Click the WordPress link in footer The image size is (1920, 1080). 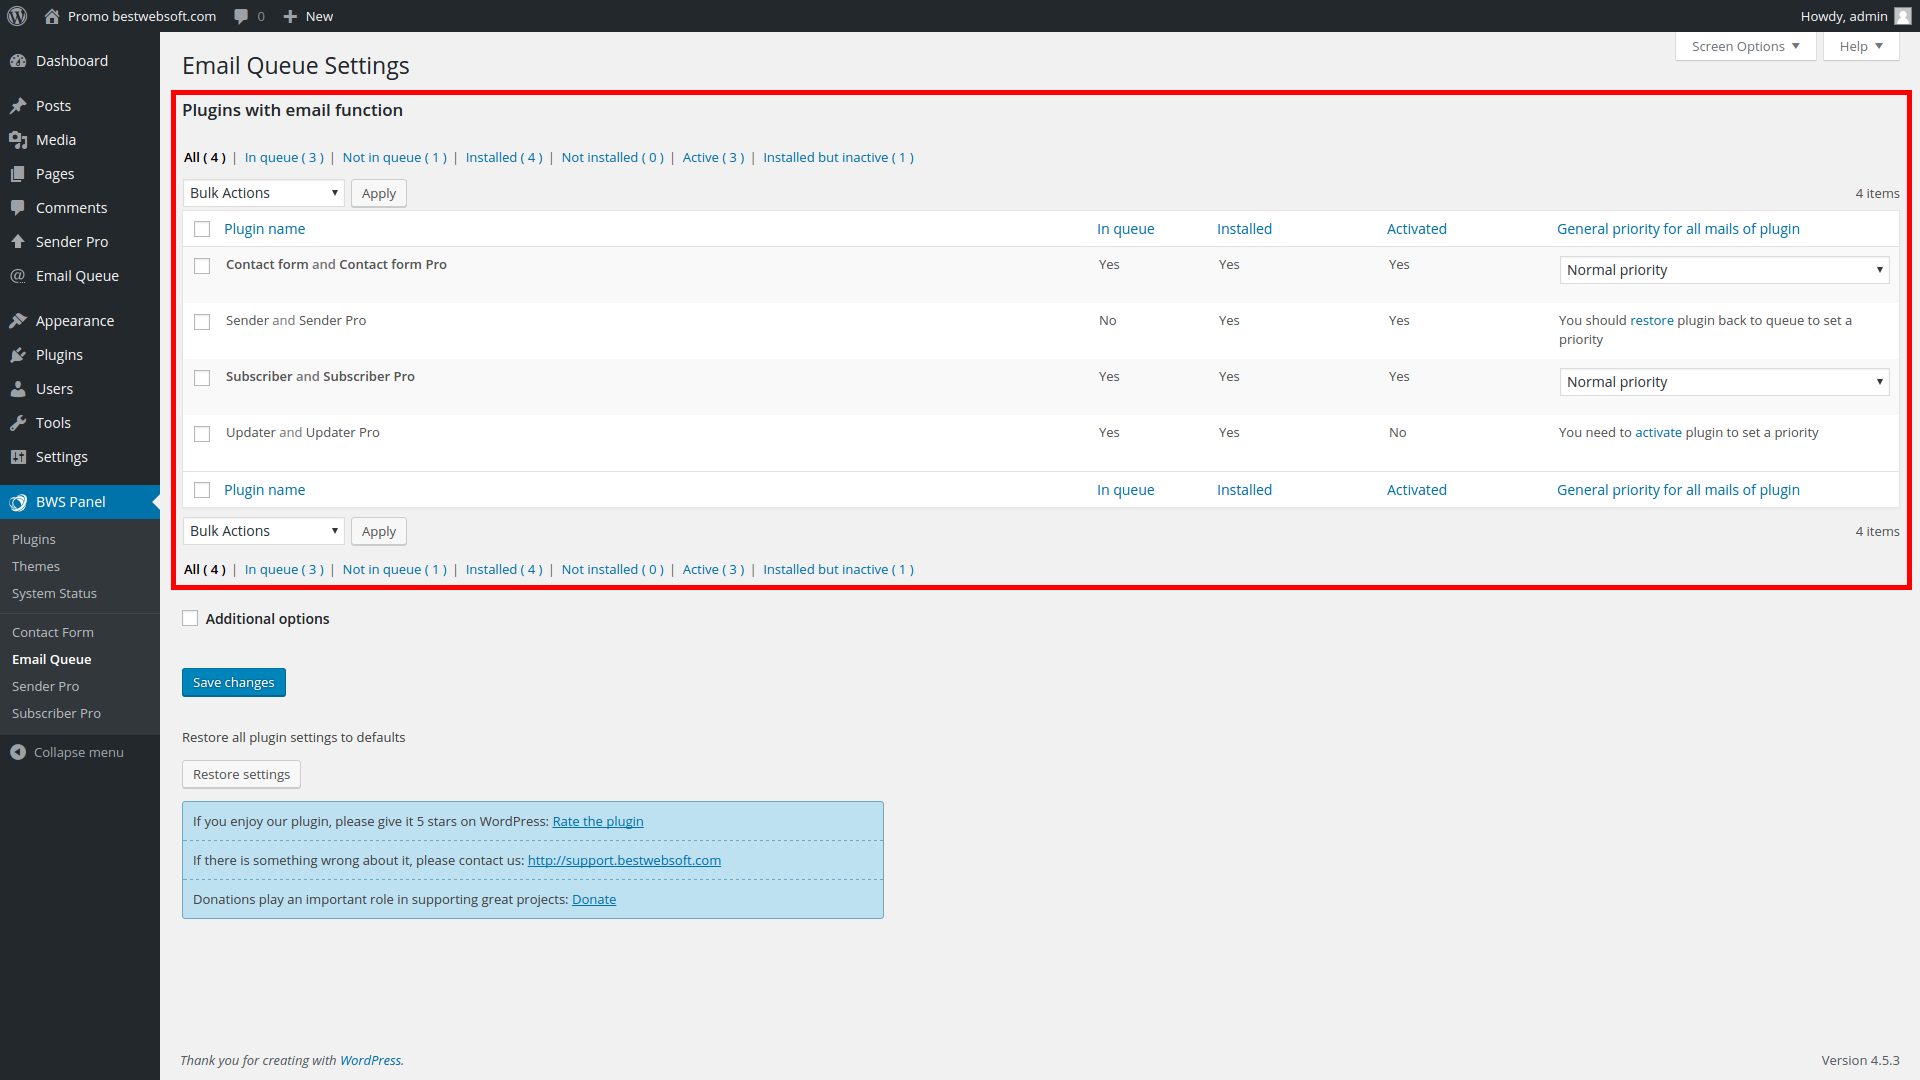pyautogui.click(x=370, y=1060)
